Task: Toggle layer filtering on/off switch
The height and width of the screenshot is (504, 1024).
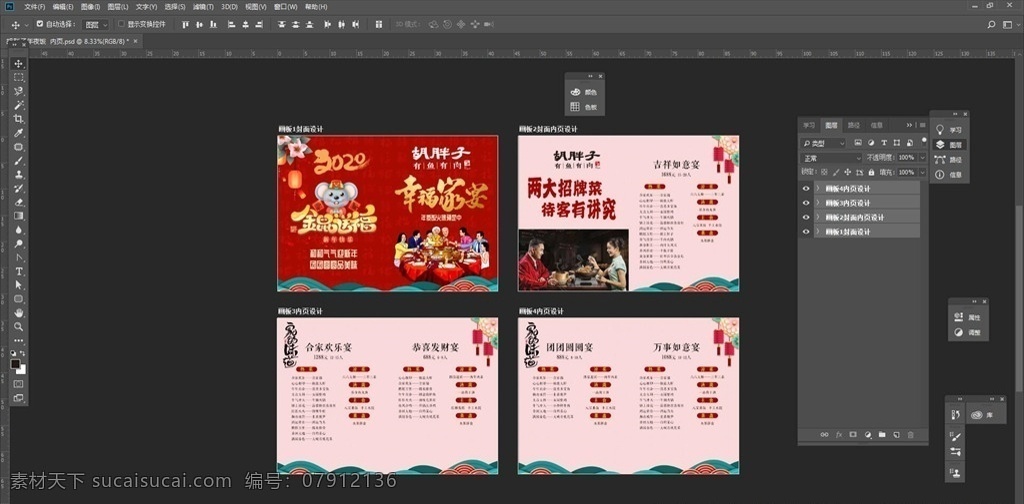Action: pyautogui.click(x=924, y=142)
